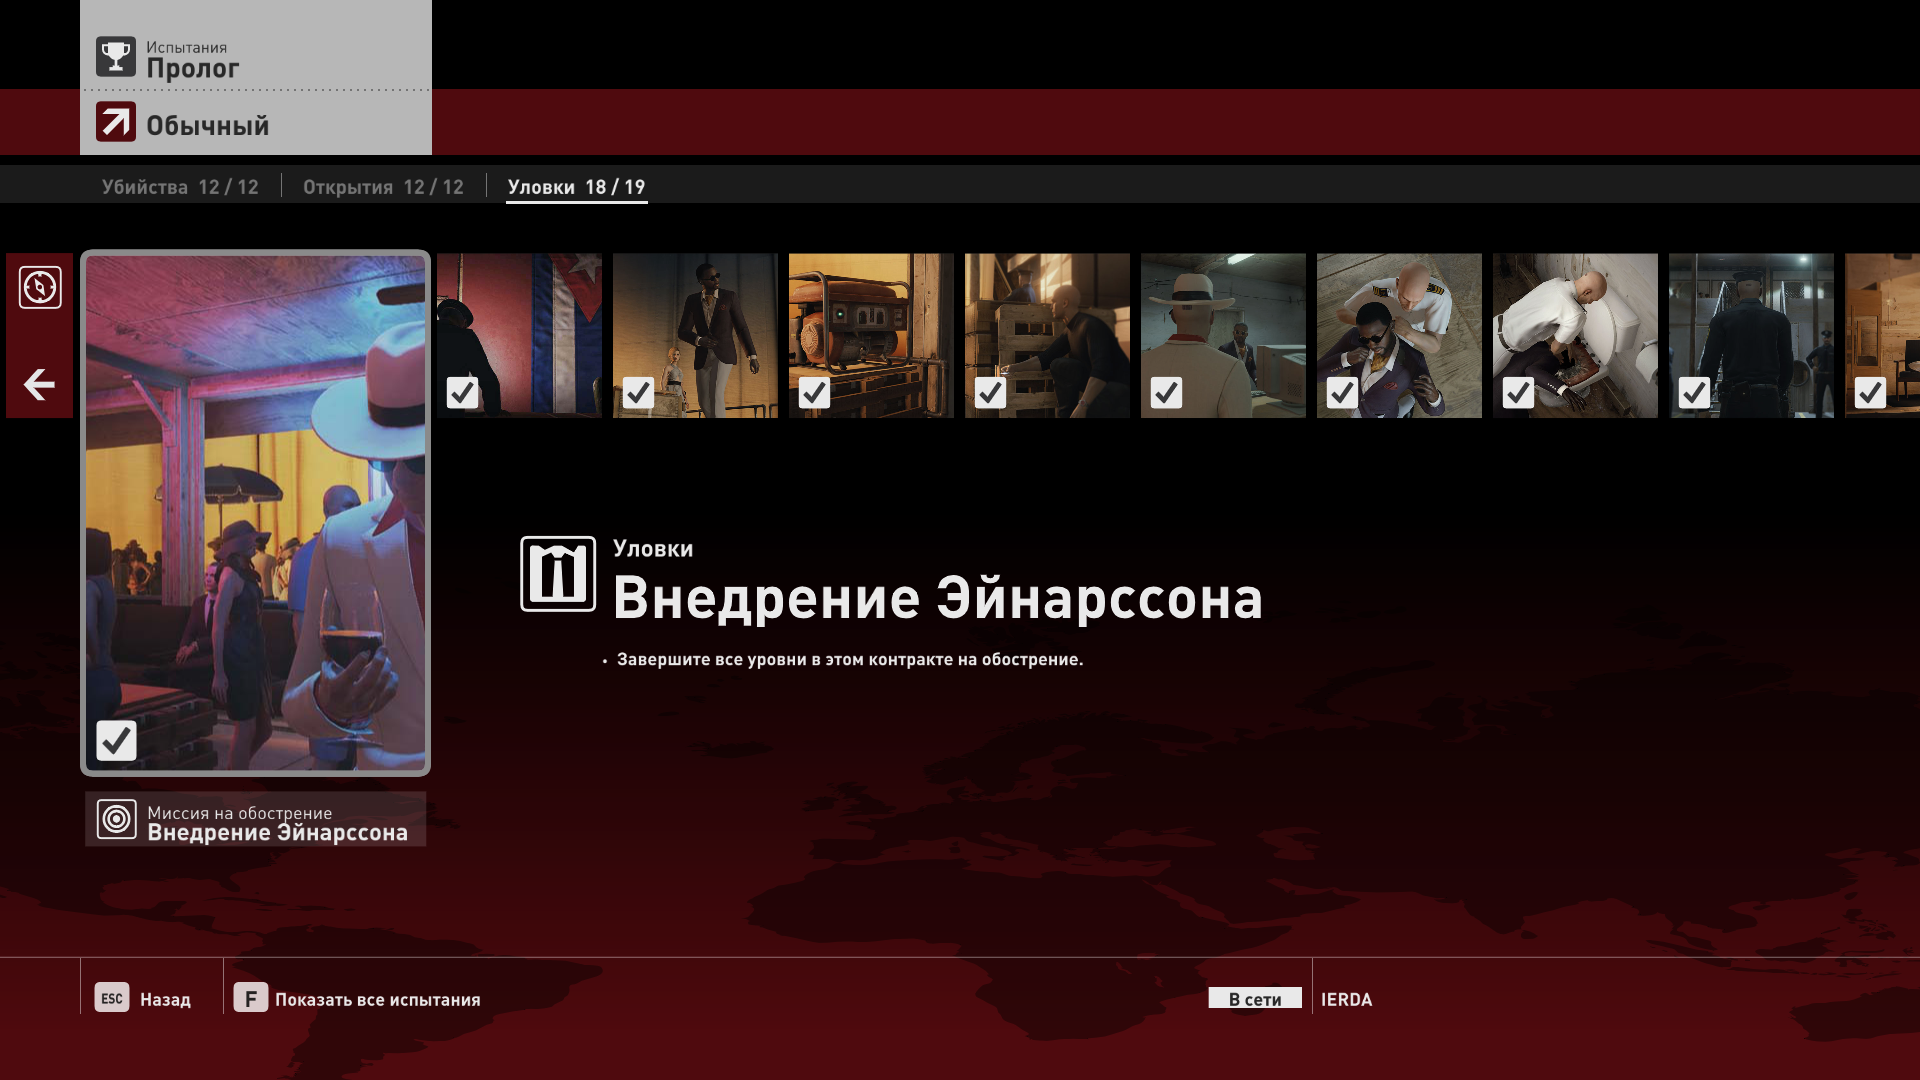Viewport: 1920px width, 1080px height.
Task: Select the pilot choking man thumbnail
Action: 1399,335
